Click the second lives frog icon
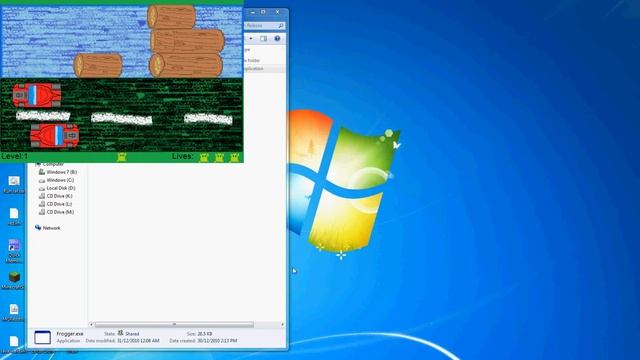The height and width of the screenshot is (360, 640). click(x=219, y=157)
